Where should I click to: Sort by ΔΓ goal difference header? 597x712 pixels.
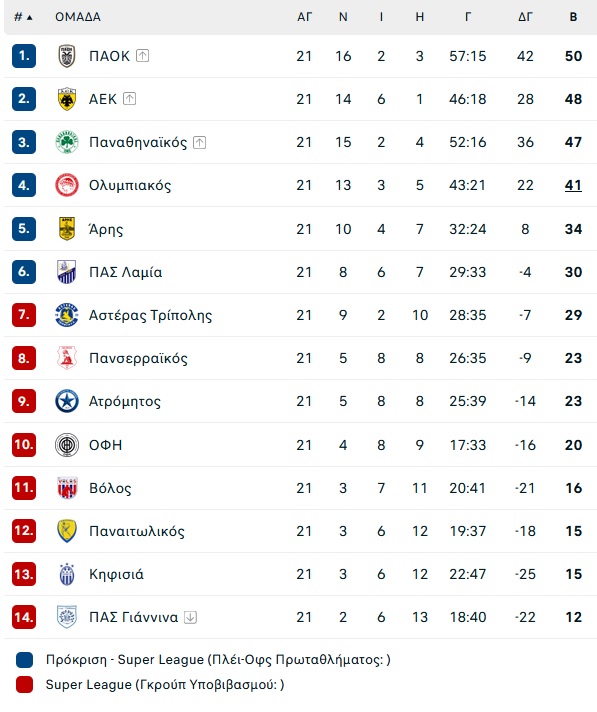(525, 17)
